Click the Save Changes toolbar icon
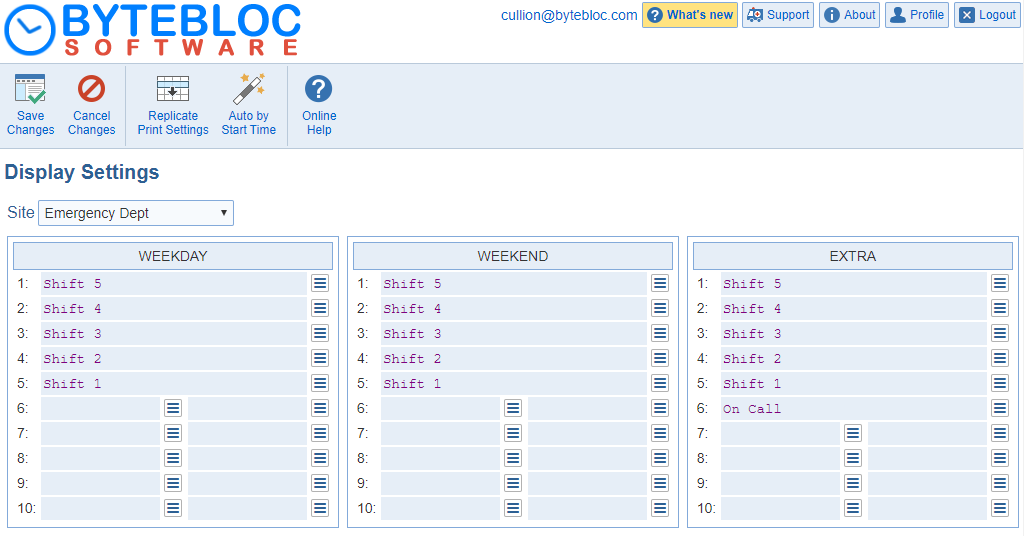This screenshot has height=536, width=1024. pyautogui.click(x=31, y=89)
